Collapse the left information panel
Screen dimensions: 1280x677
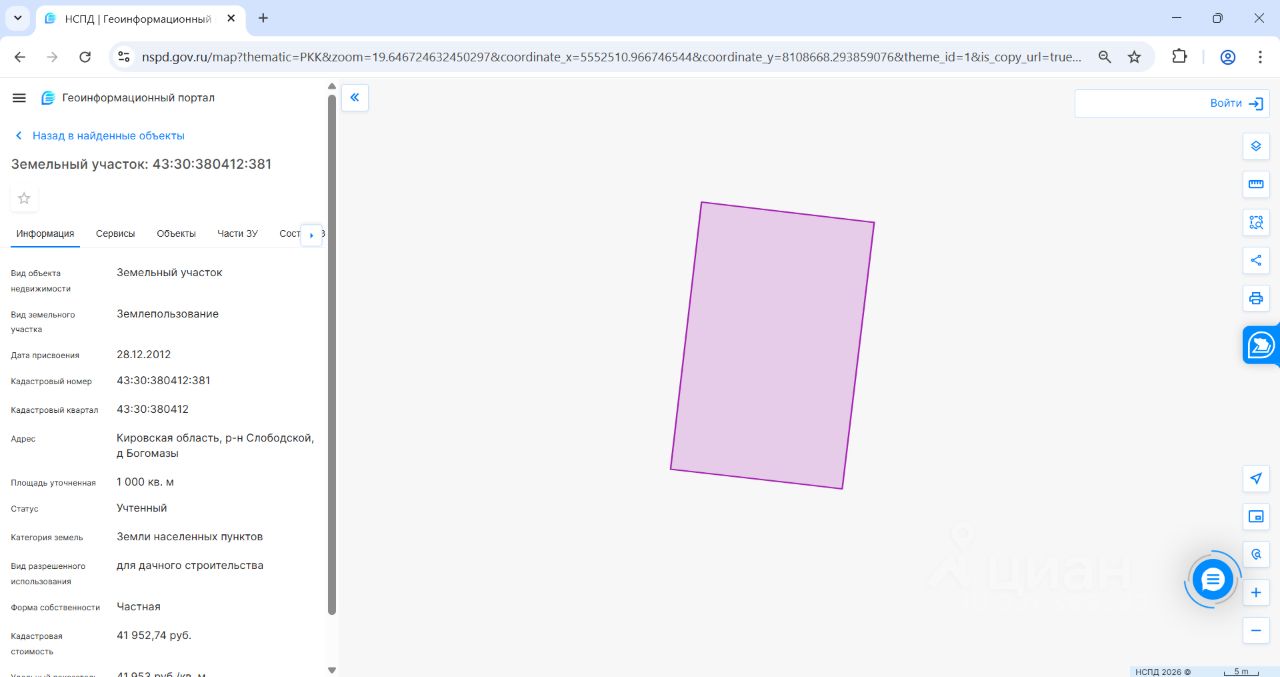[355, 97]
